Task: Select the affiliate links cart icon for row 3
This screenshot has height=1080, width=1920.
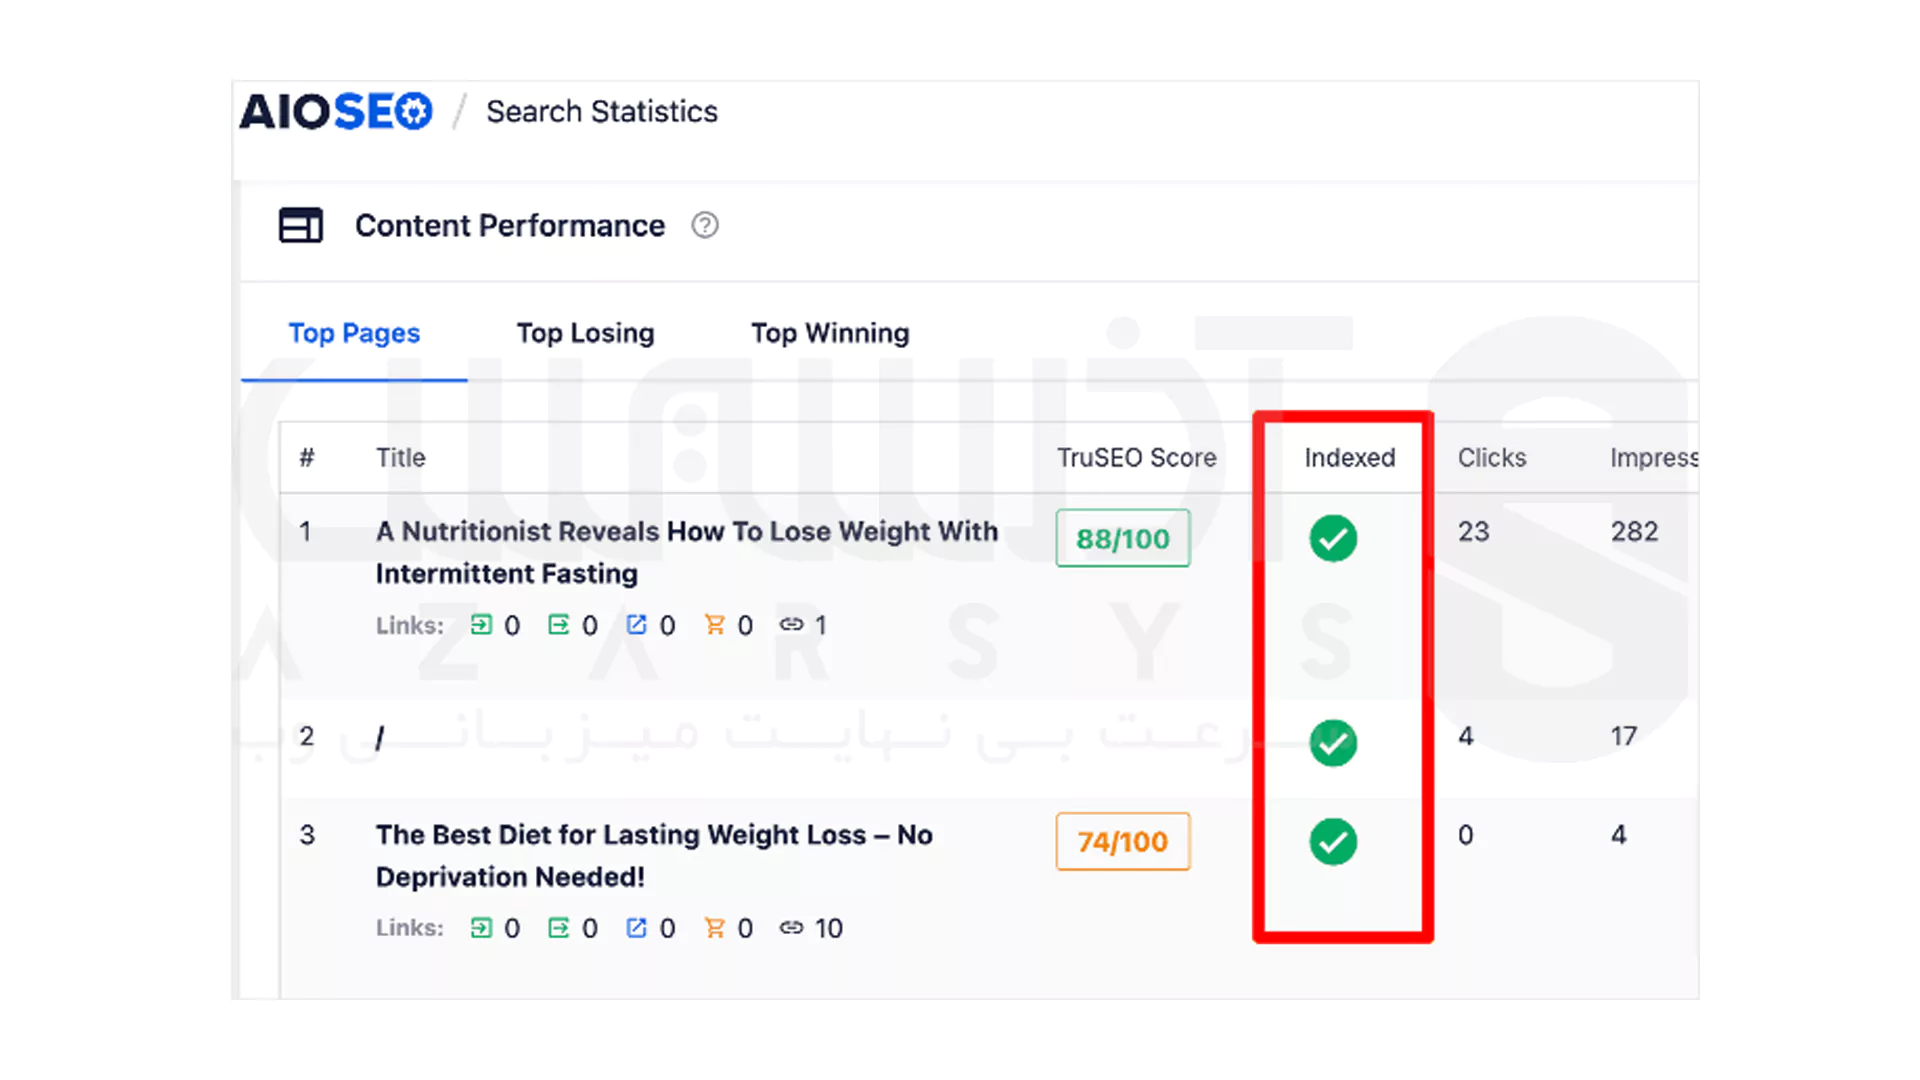Action: (x=716, y=927)
